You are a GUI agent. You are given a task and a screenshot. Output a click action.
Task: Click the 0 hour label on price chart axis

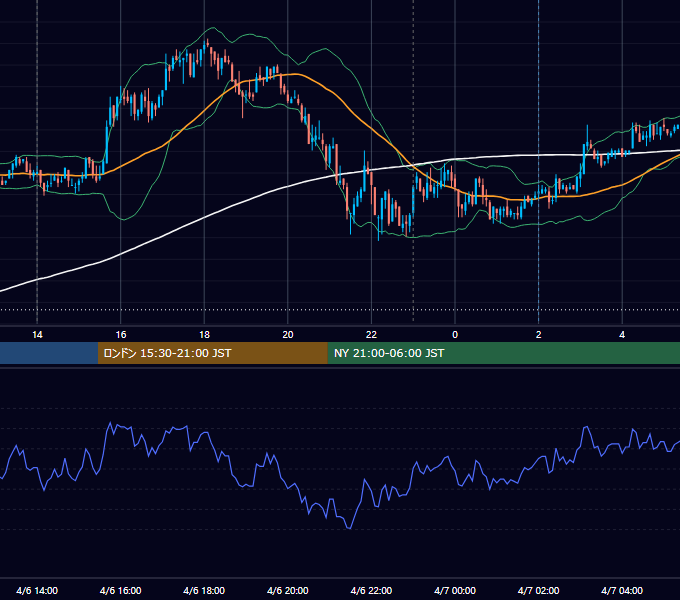(455, 335)
